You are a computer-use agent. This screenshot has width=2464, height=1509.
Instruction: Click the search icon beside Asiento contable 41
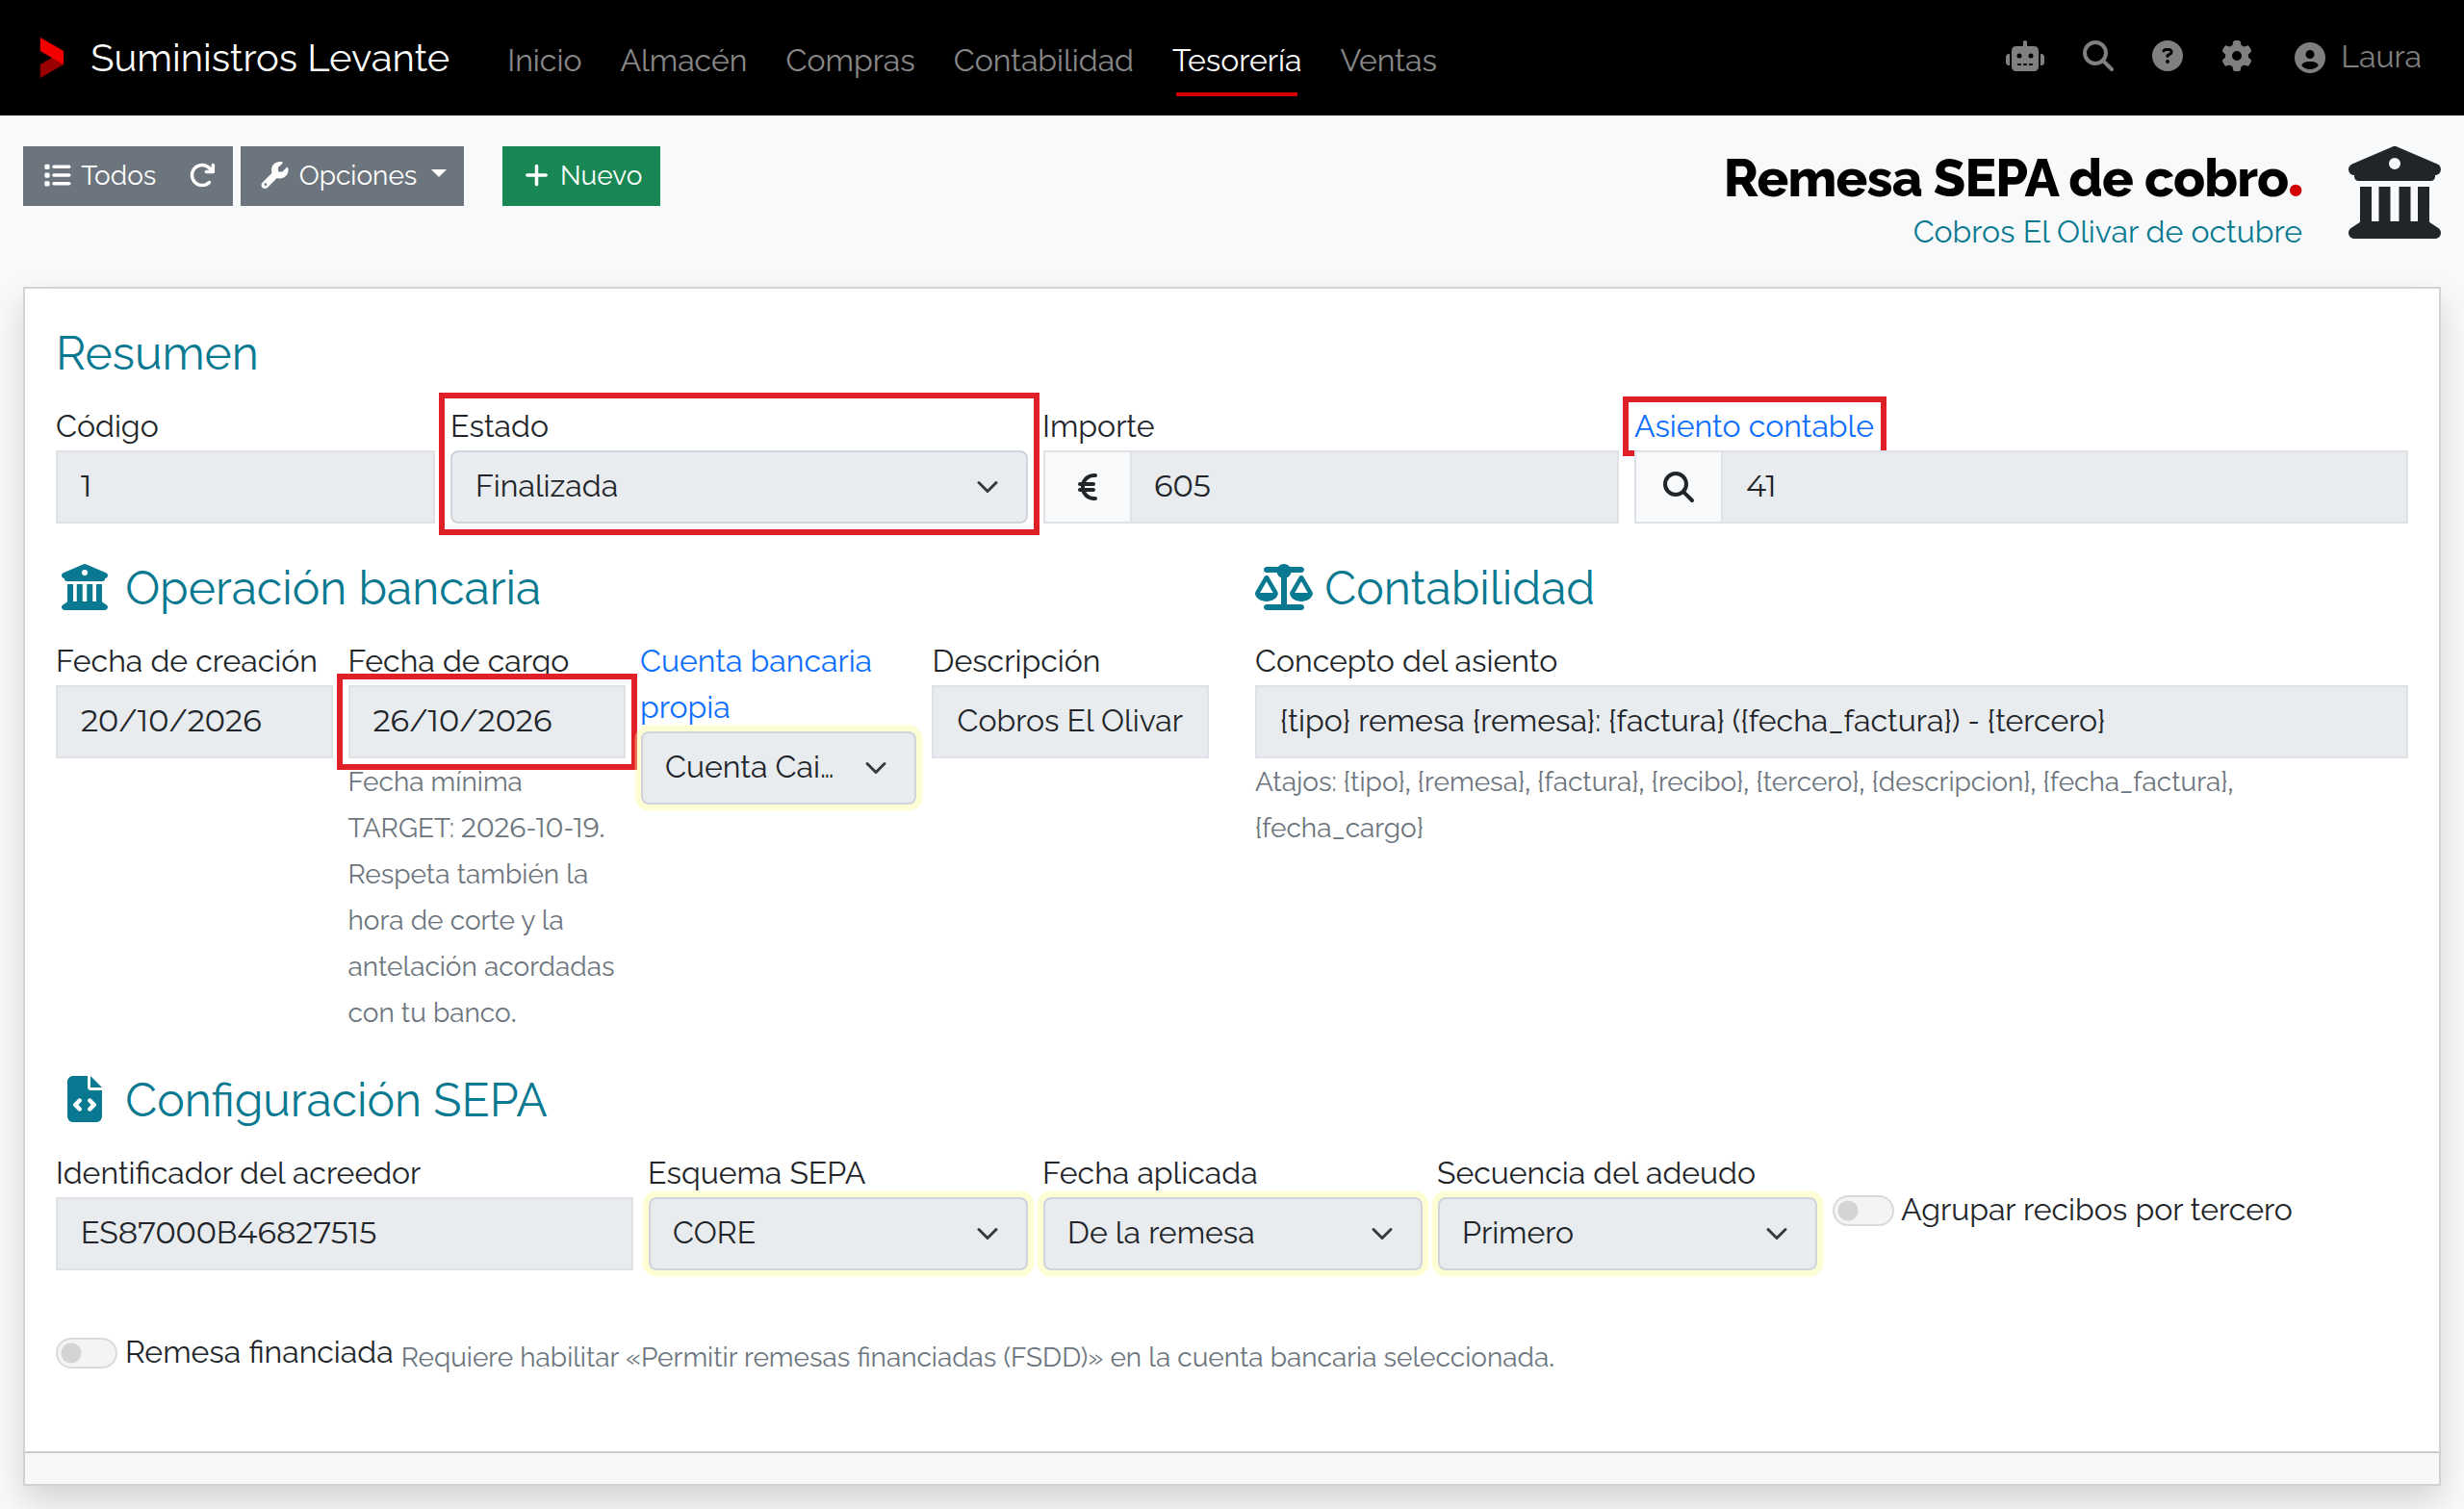point(1677,487)
